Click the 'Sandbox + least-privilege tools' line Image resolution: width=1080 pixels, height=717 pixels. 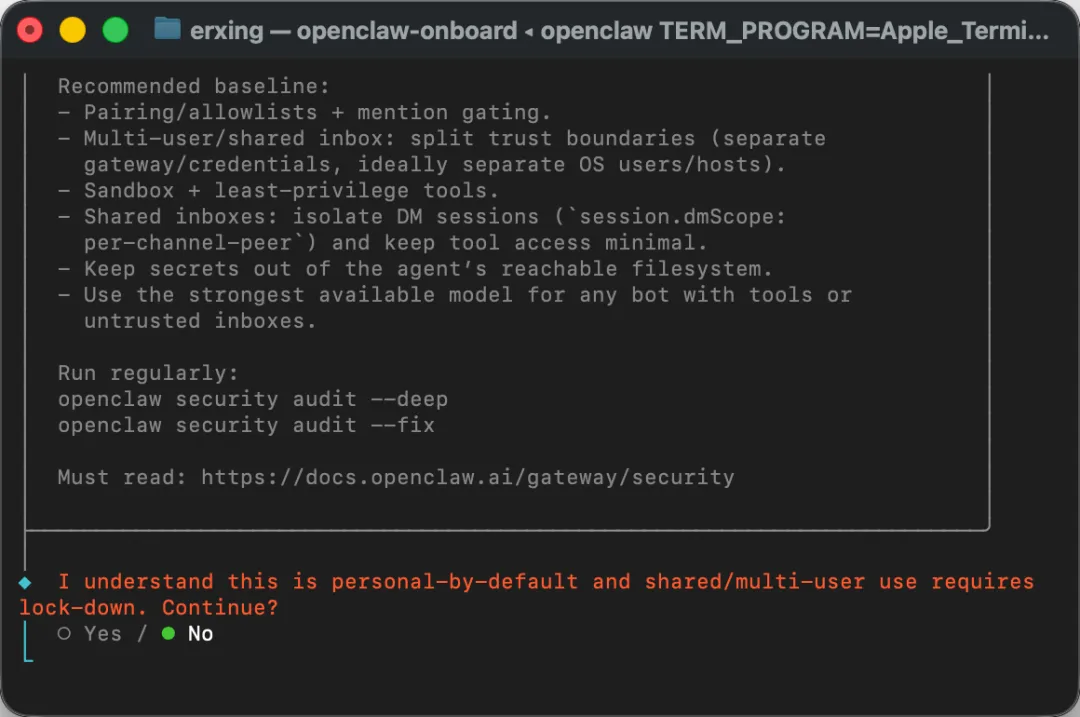pyautogui.click(x=278, y=191)
